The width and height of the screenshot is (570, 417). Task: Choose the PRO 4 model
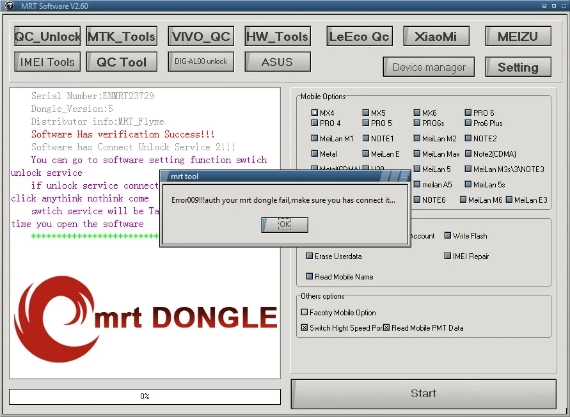(x=314, y=123)
